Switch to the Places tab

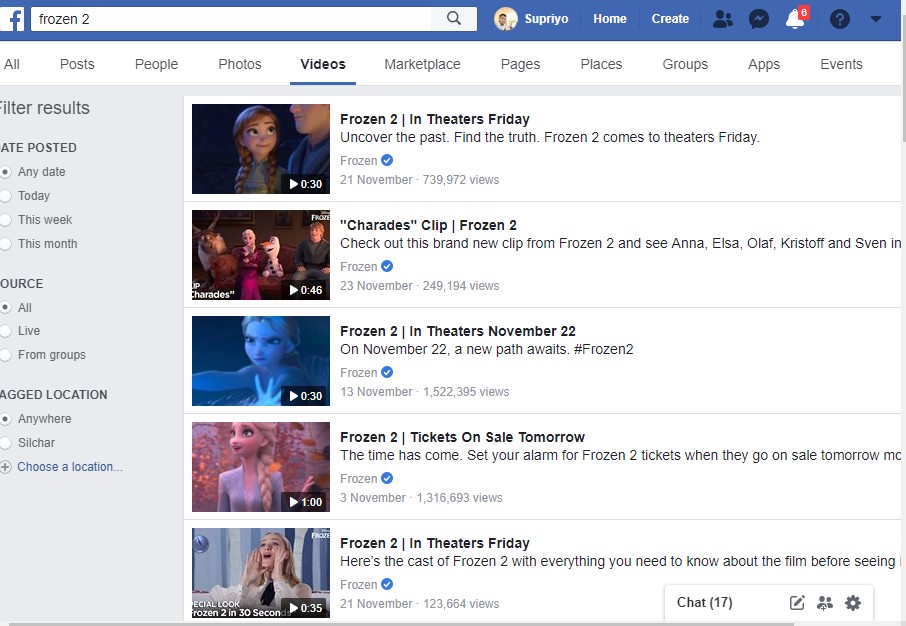click(x=601, y=64)
